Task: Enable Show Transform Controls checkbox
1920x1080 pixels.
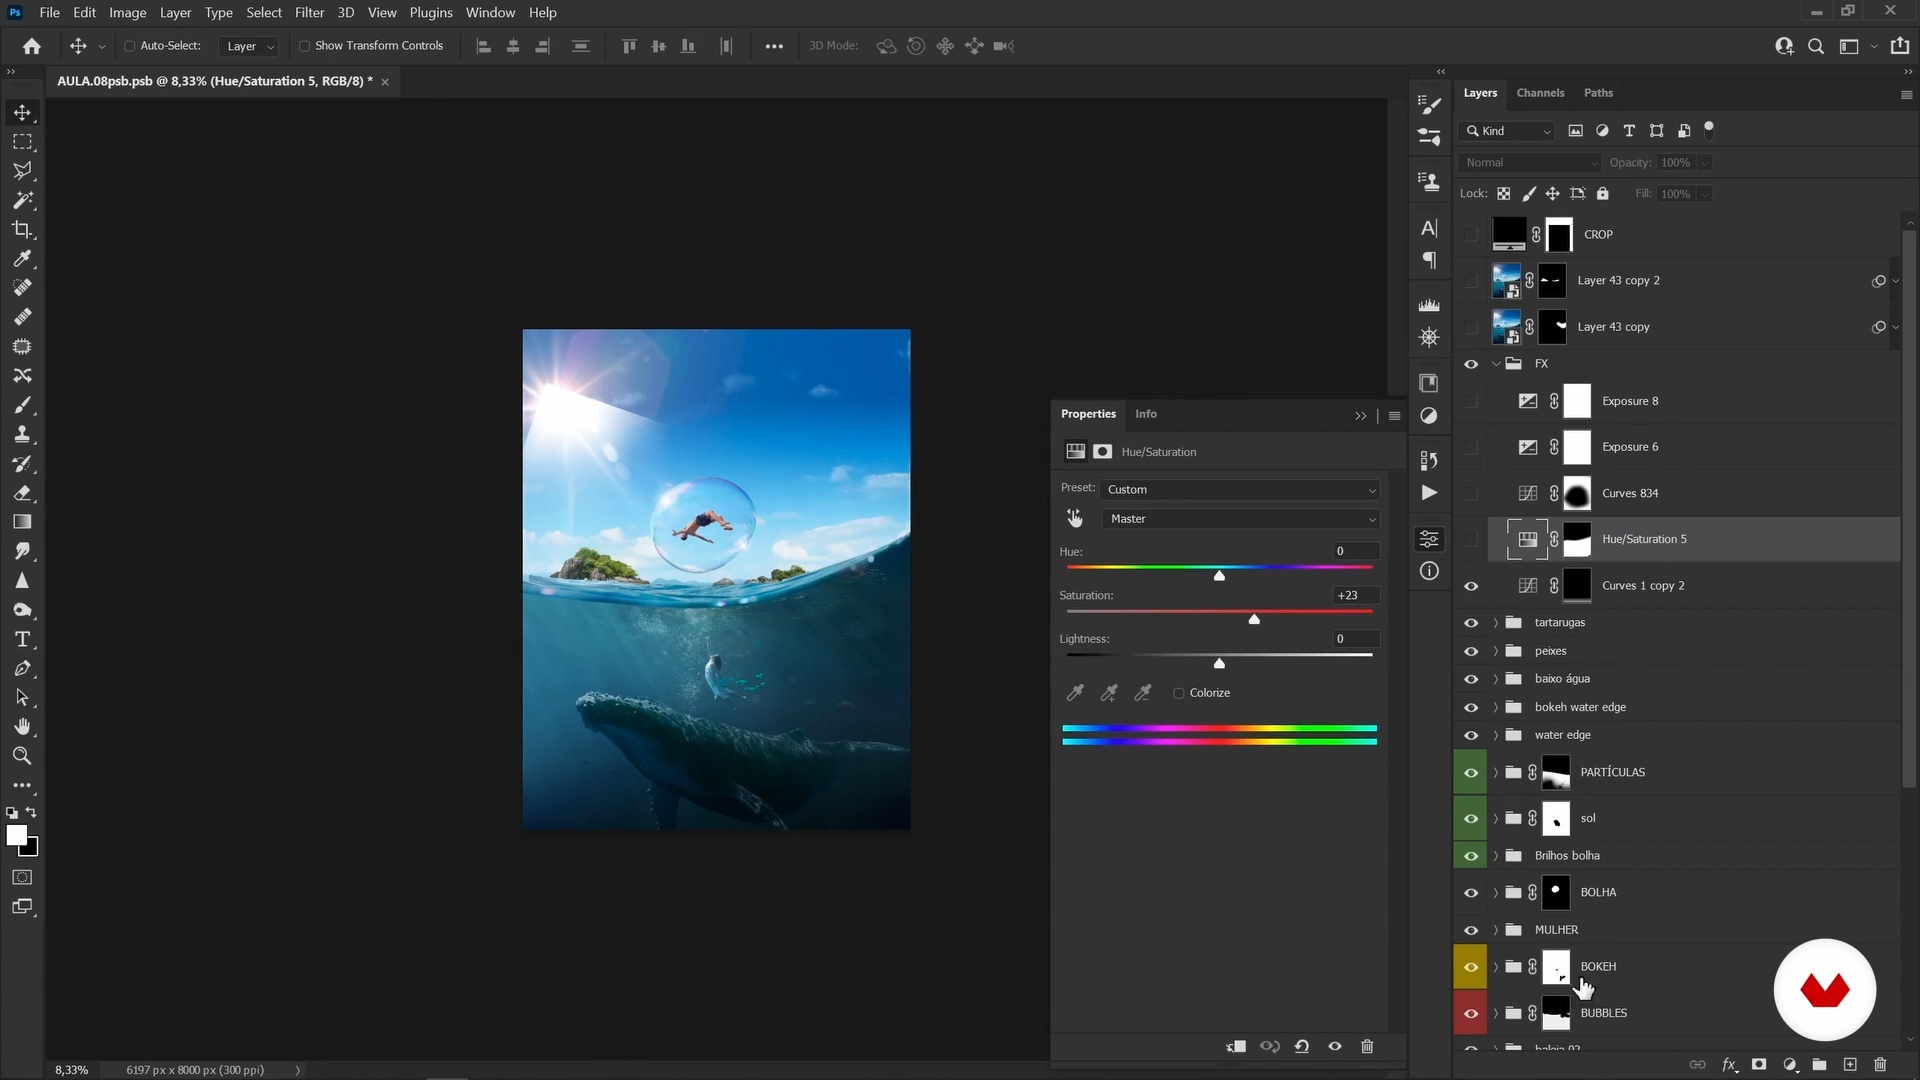Action: (x=304, y=46)
